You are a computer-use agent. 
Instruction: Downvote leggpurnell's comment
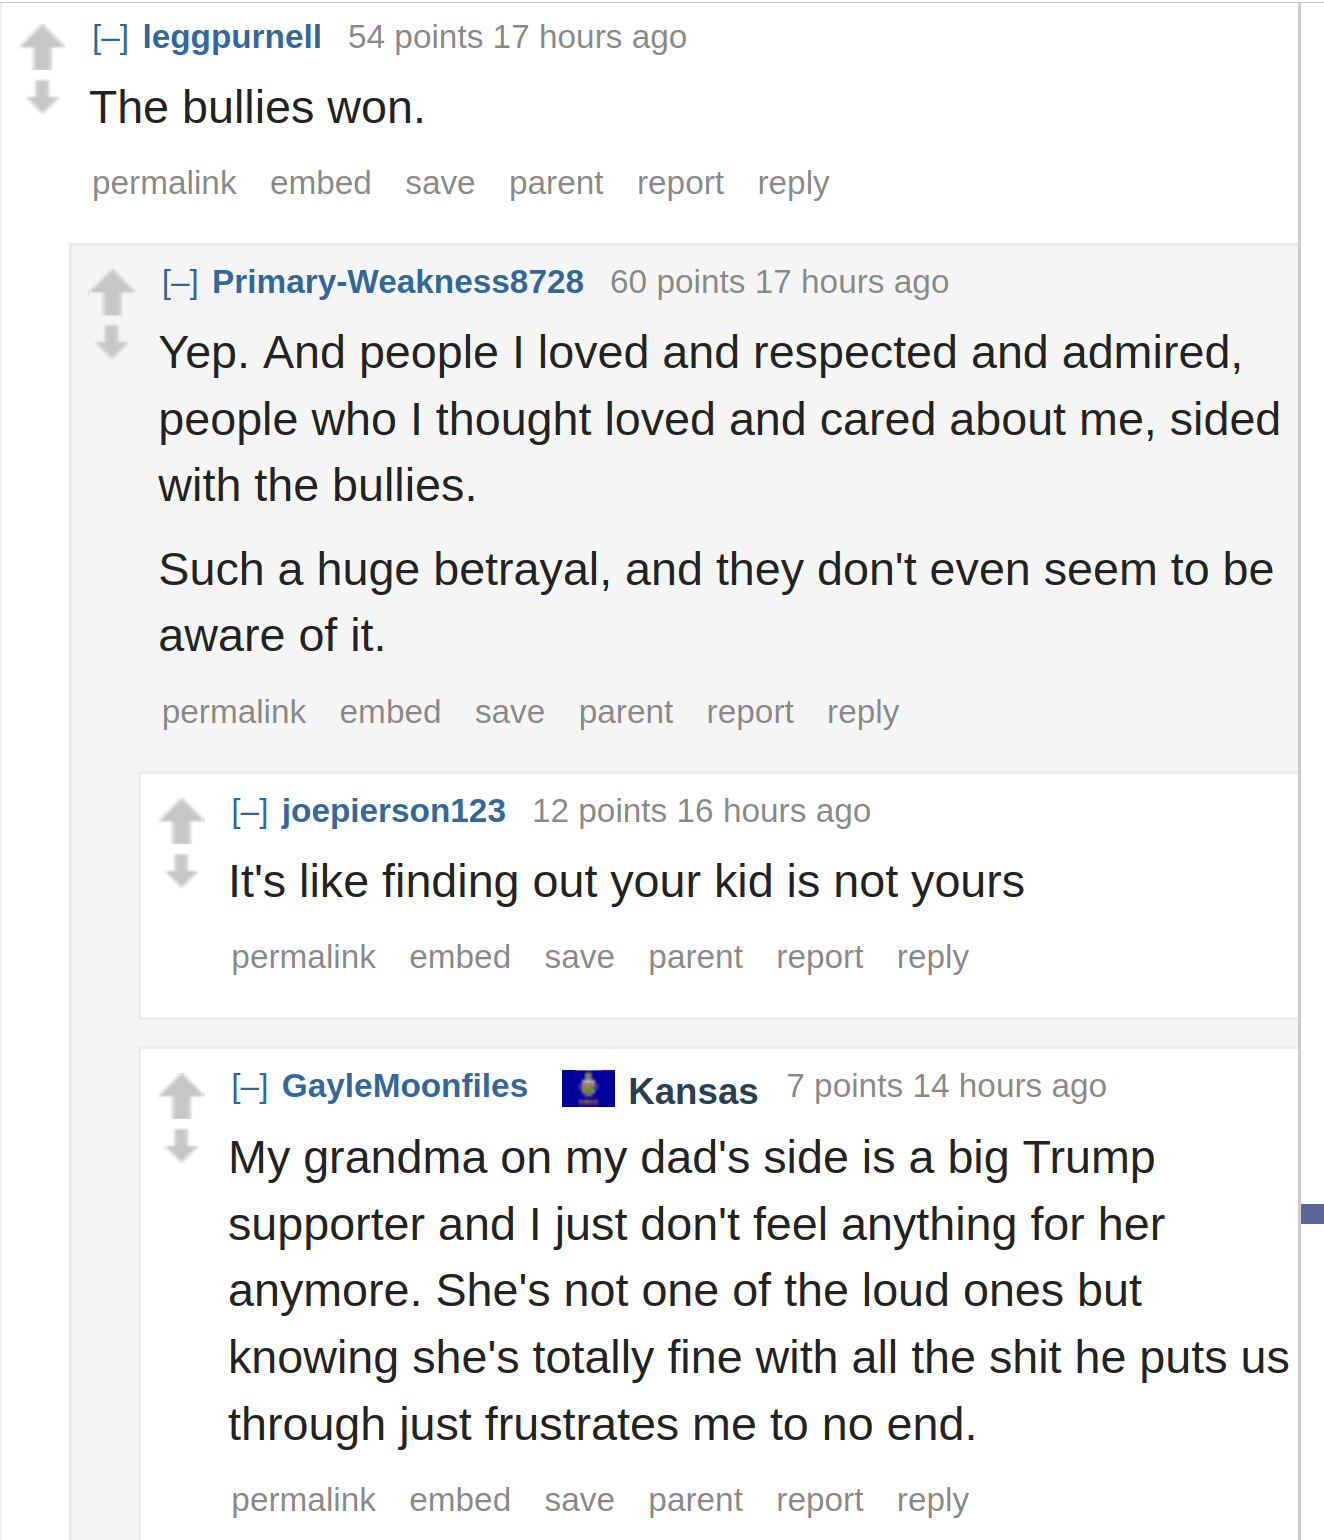[x=42, y=97]
